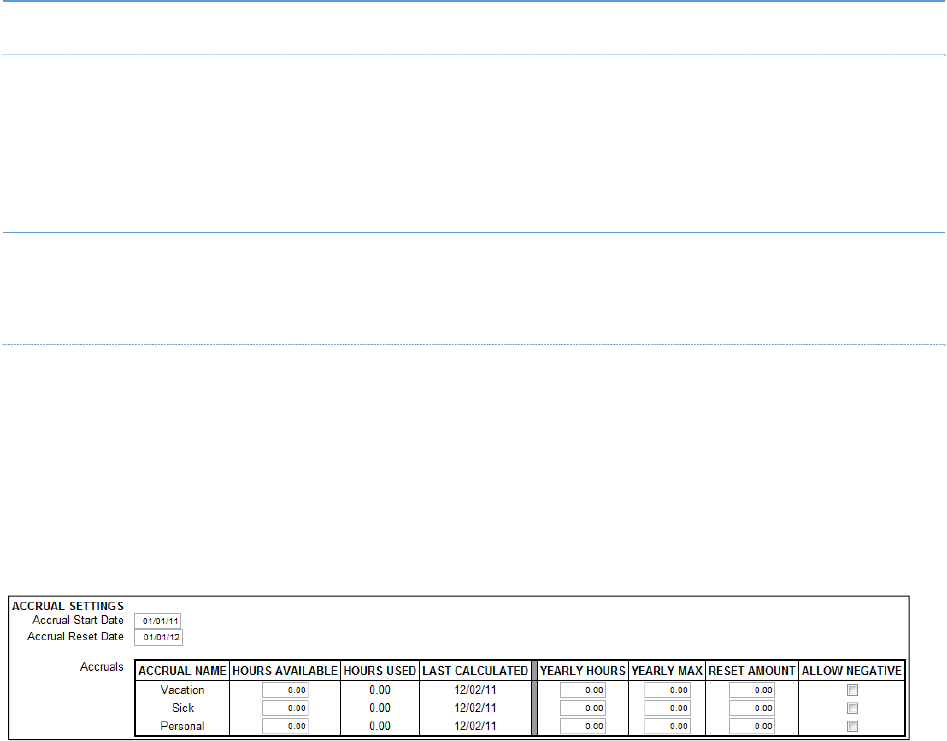Click the Personal accrual name
This screenshot has height=741, width=947.
pyautogui.click(x=182, y=726)
